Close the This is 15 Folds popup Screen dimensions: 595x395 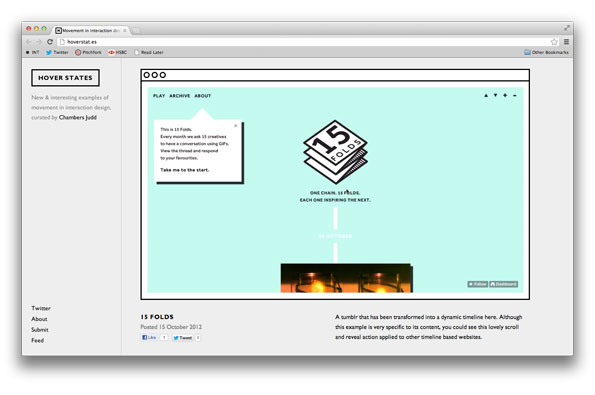(x=236, y=126)
